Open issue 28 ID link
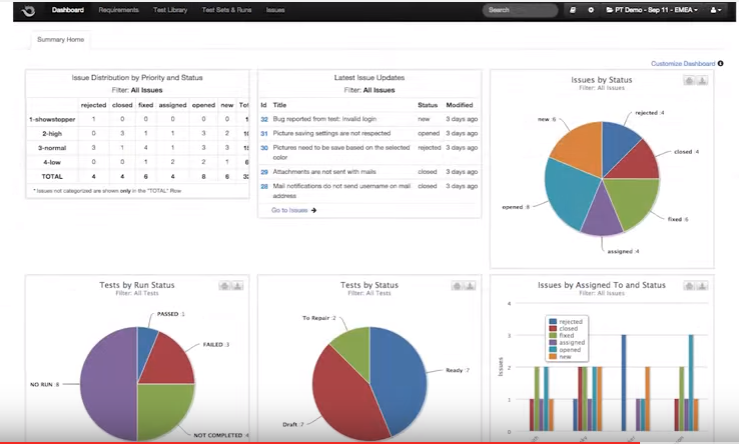739x444 pixels. tap(264, 186)
